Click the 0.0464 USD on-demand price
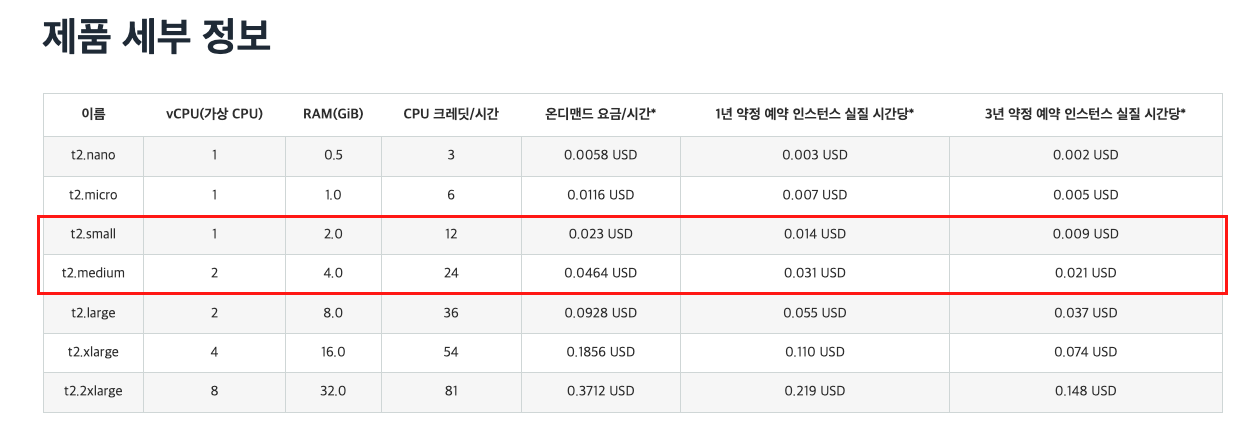Viewport: 1252px width, 424px height. 600,273
